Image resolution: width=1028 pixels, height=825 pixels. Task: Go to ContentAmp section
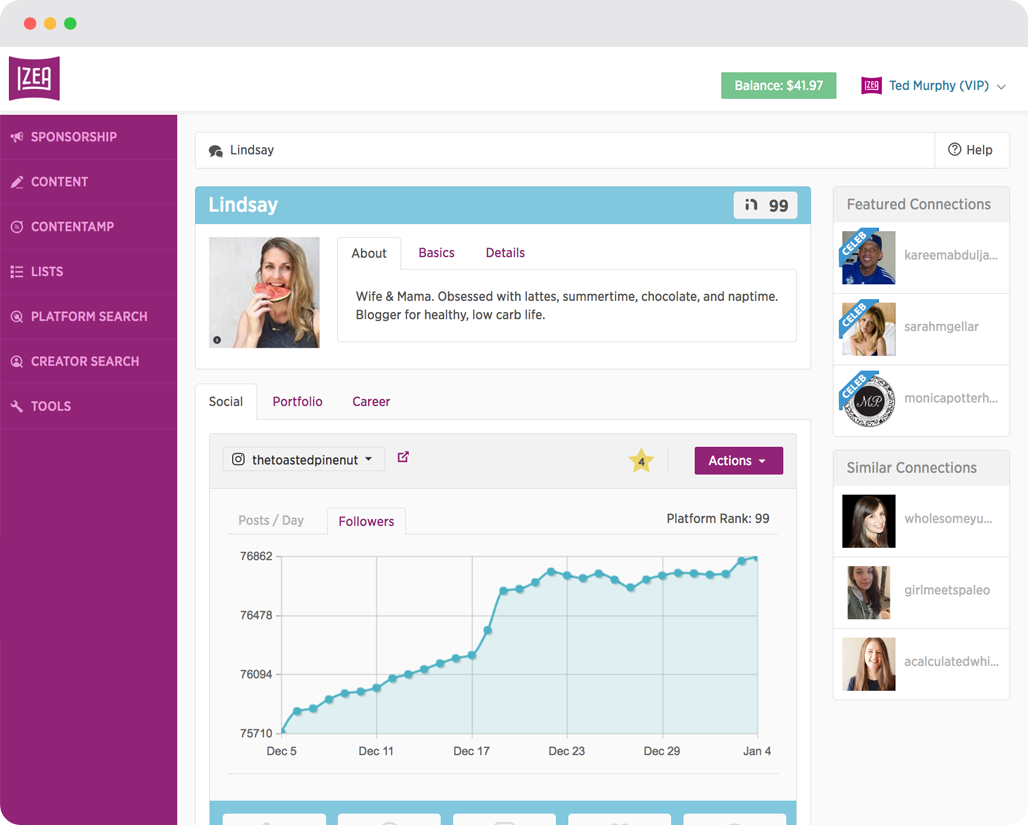coord(89,227)
